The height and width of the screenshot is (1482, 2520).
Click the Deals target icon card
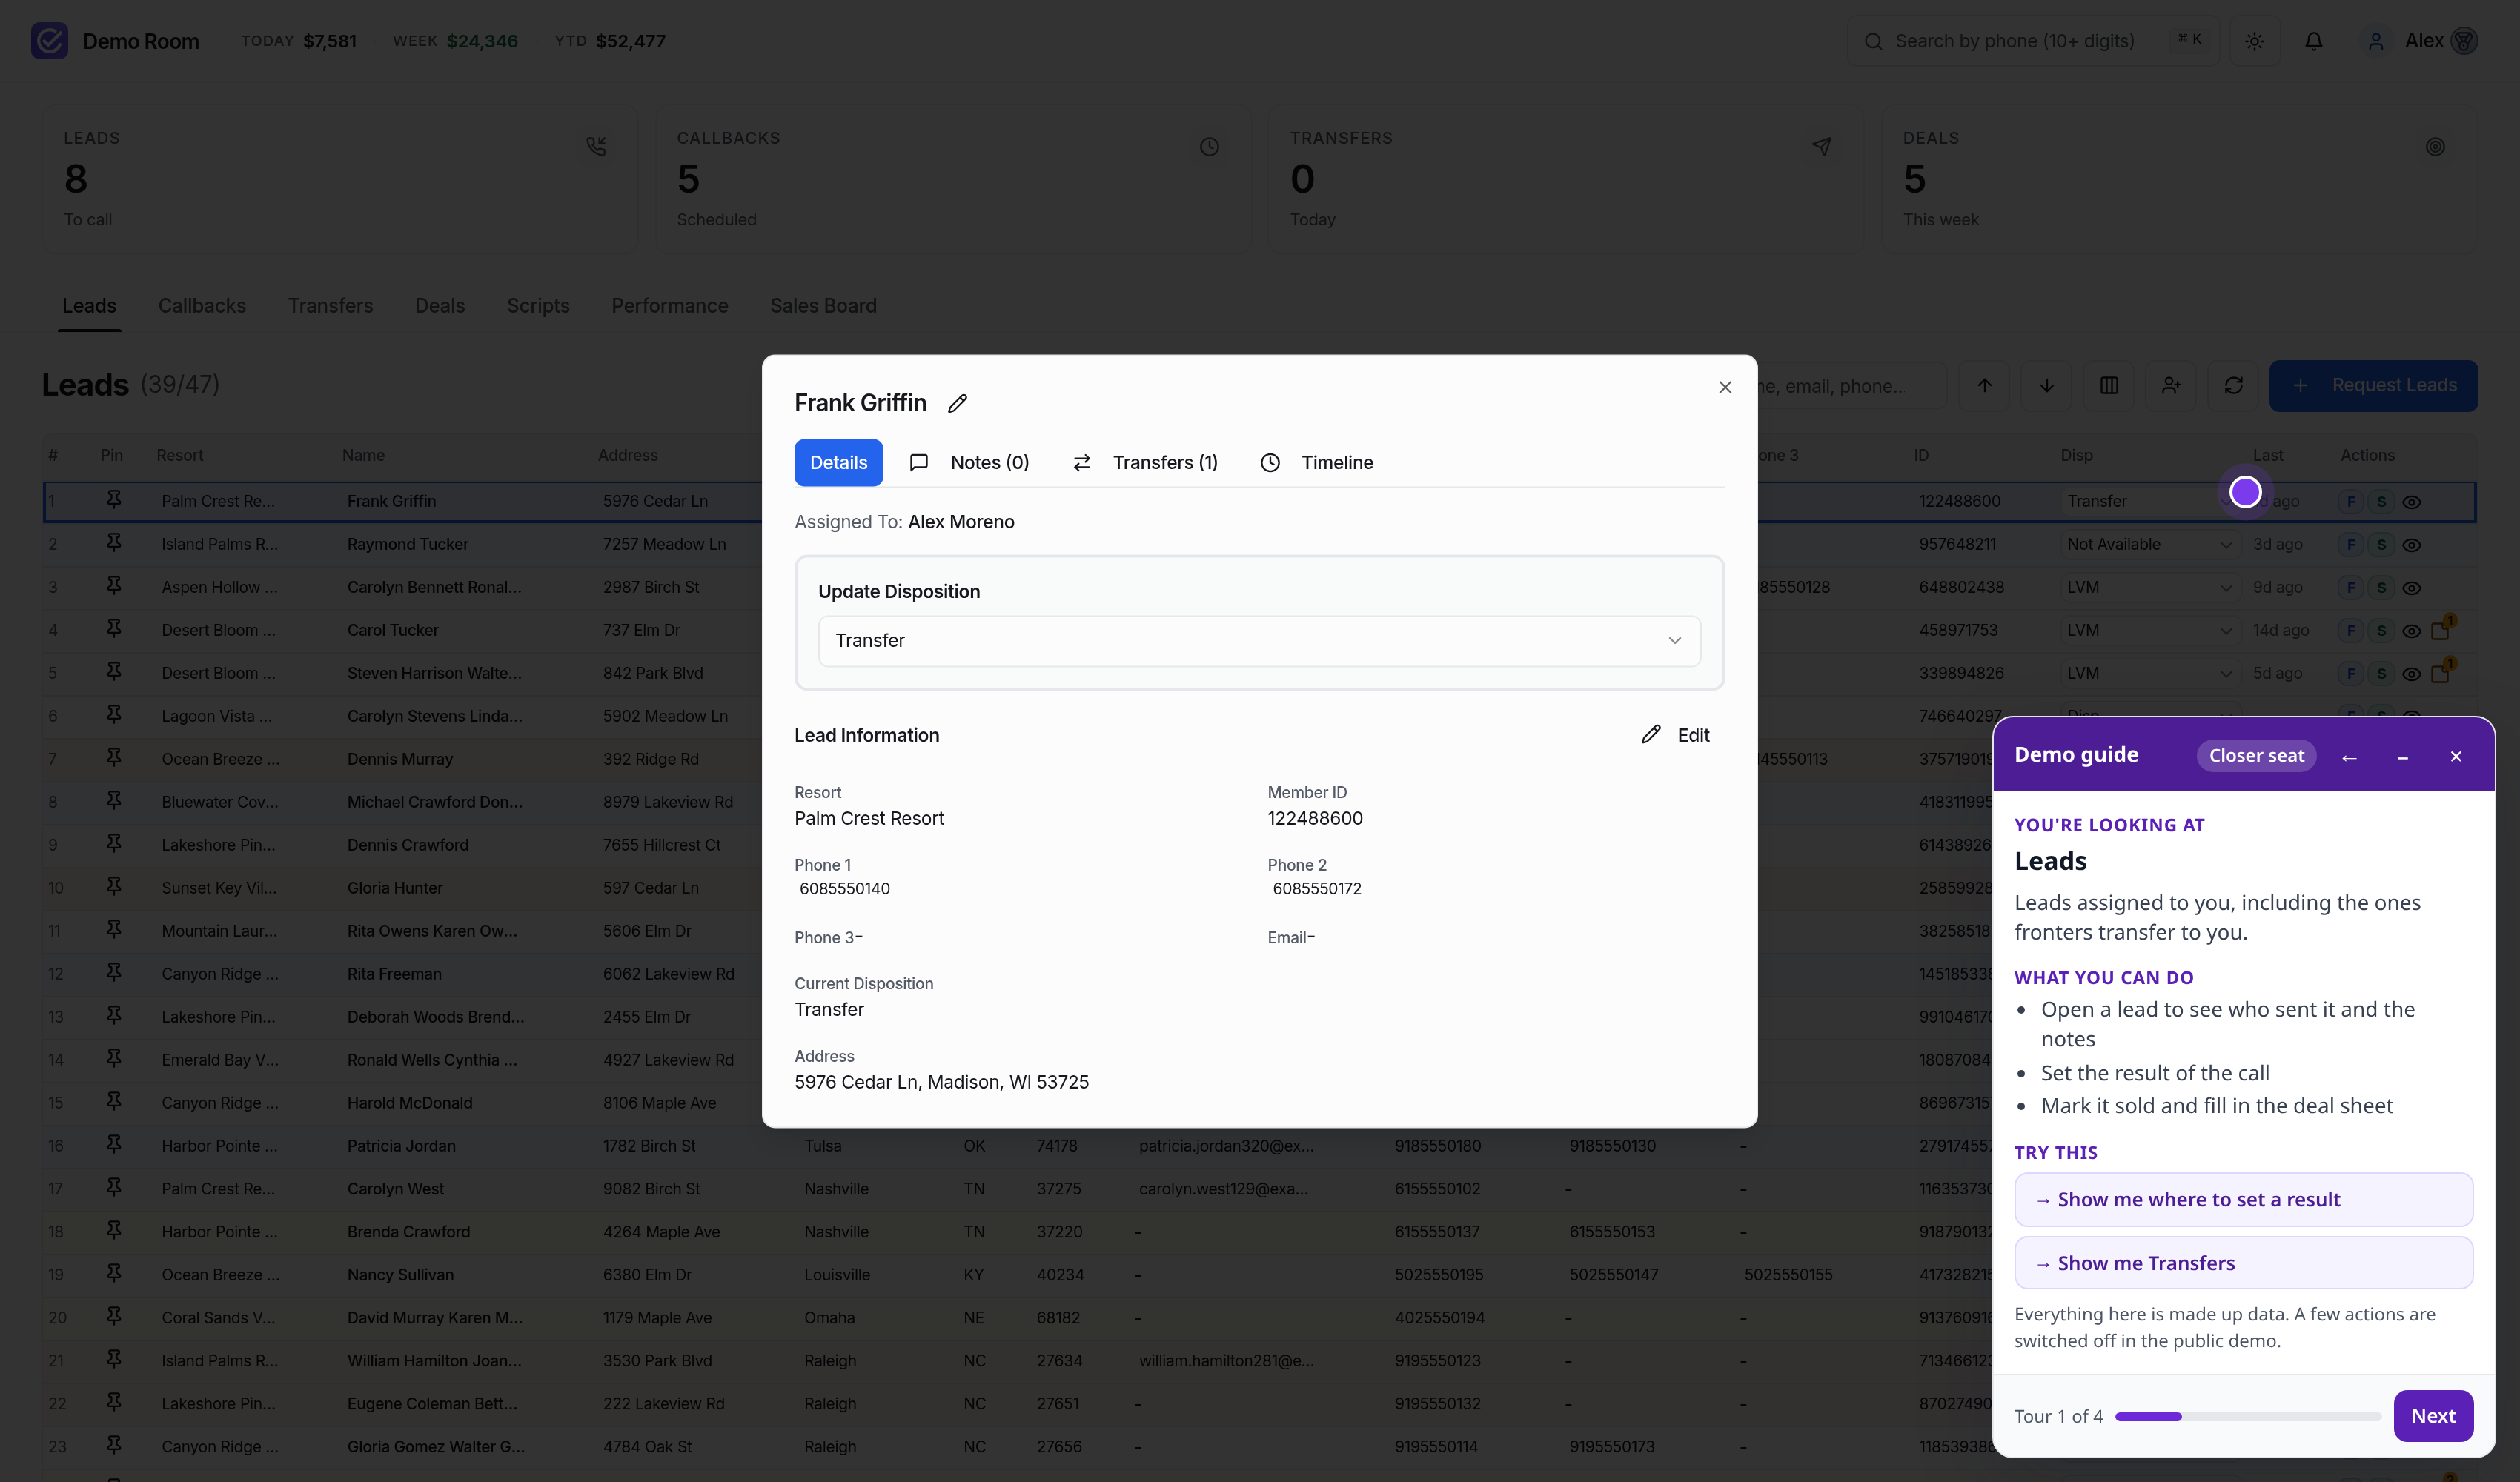click(x=2435, y=147)
